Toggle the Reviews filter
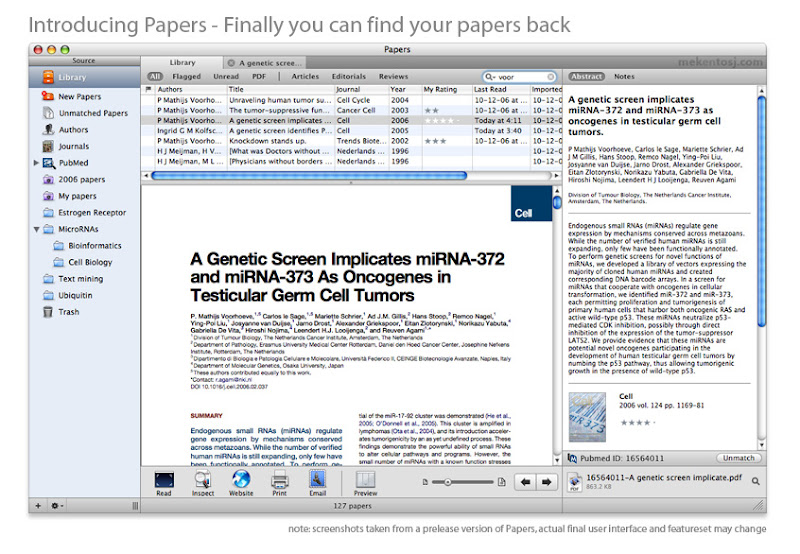 (393, 77)
